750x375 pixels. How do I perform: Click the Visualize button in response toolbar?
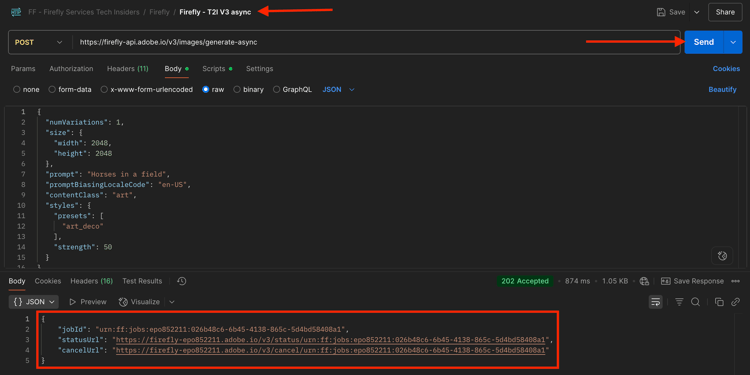pyautogui.click(x=139, y=302)
